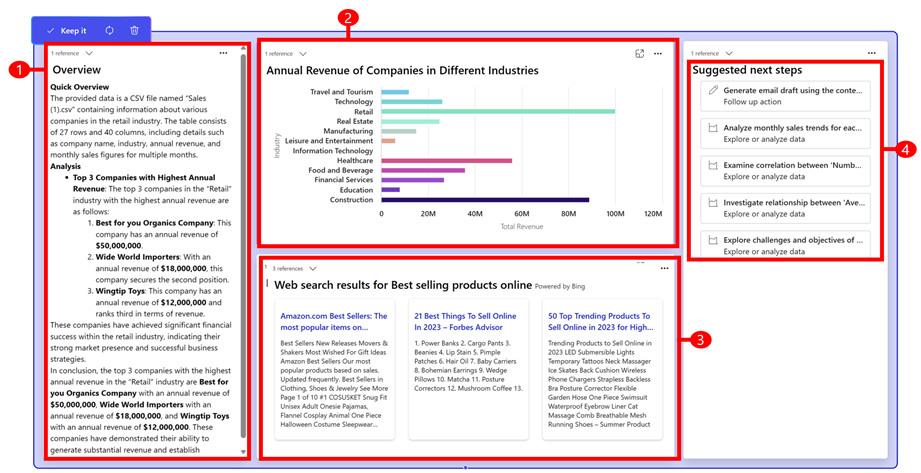Click the chart title Annual Revenue of Companies
The height and width of the screenshot is (473, 921).
(402, 71)
